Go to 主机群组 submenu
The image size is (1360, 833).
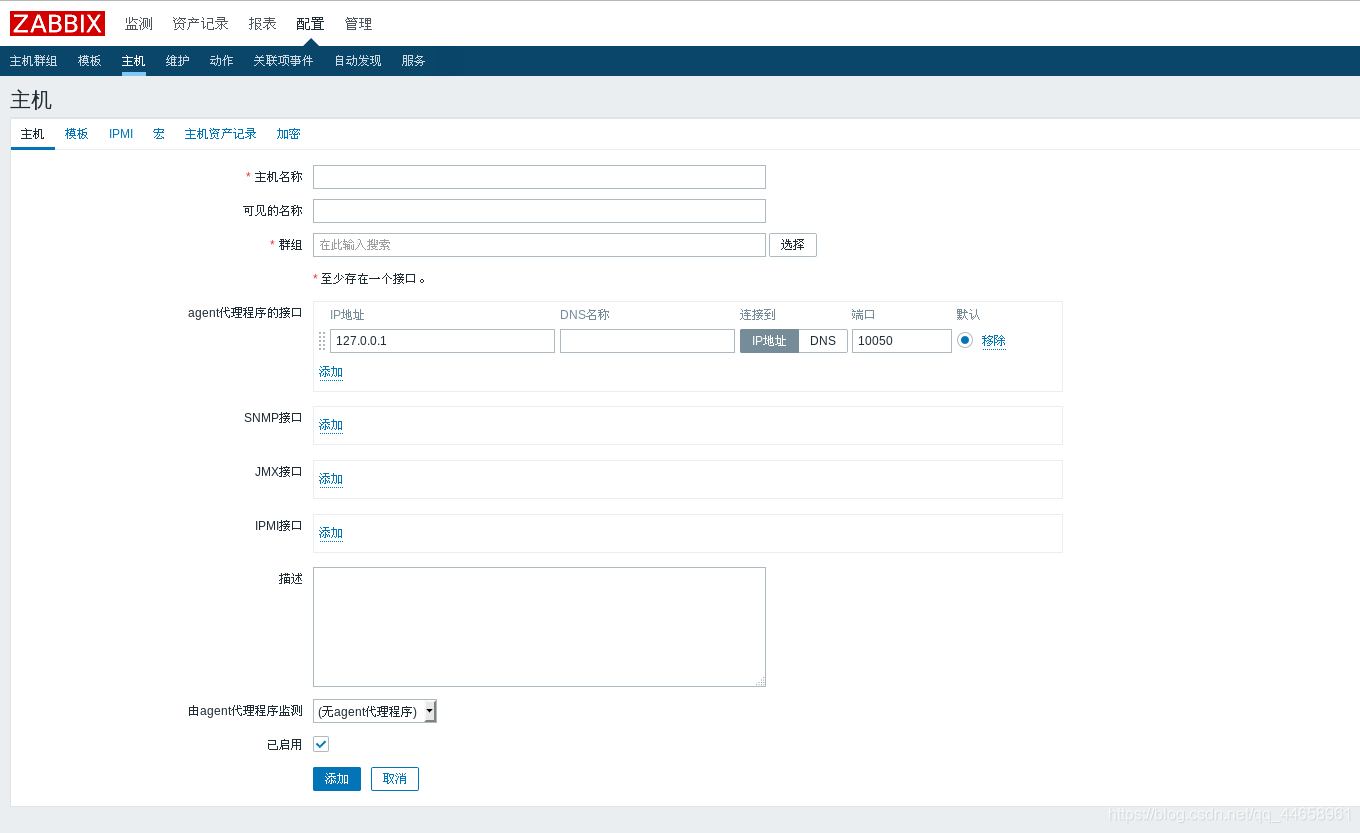click(34, 61)
